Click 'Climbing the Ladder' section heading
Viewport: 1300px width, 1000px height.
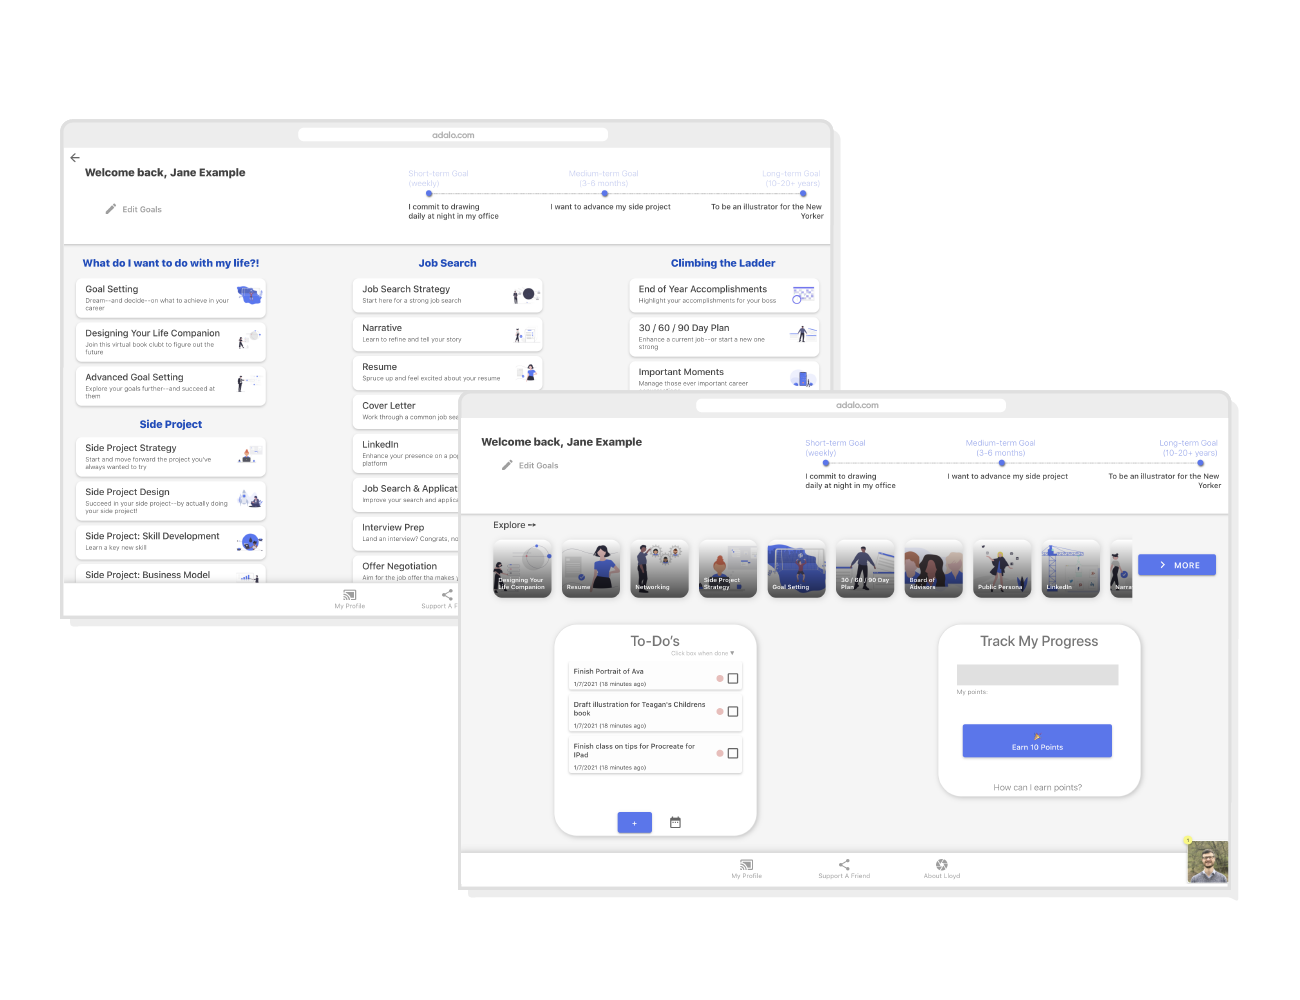(x=723, y=263)
